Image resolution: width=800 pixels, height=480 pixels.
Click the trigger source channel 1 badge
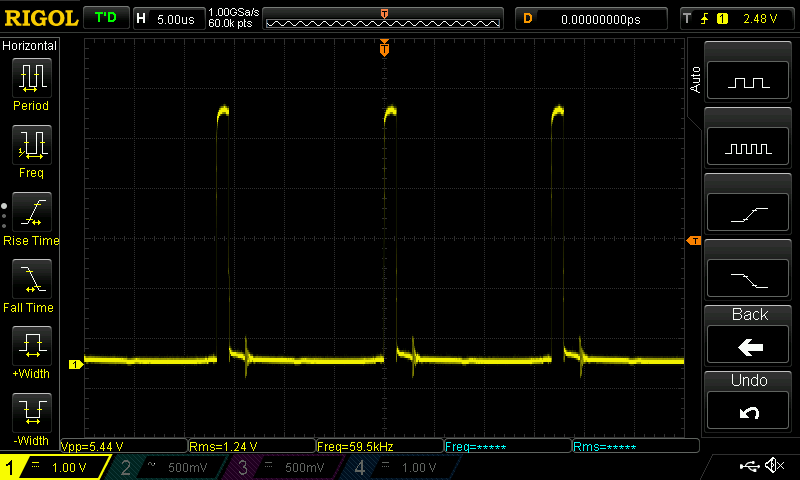pyautogui.click(x=722, y=19)
